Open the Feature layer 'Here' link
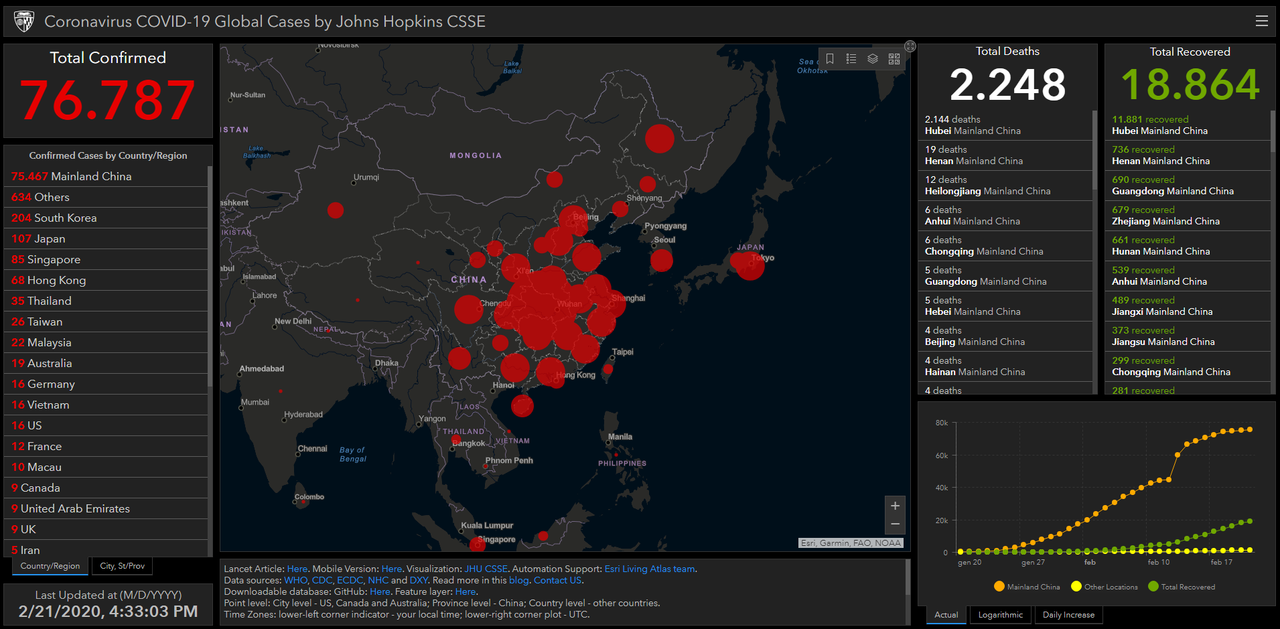Viewport: 1280px width, 629px height. (465, 592)
